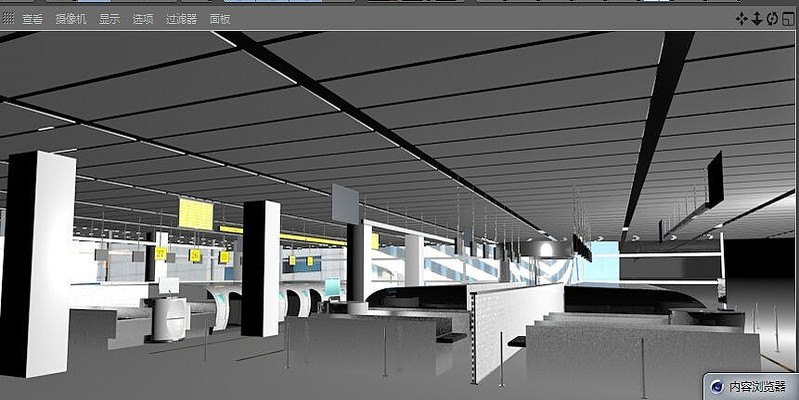The width and height of the screenshot is (799, 400).
Task: Select the large yellow hanging sign
Action: (x=195, y=213)
